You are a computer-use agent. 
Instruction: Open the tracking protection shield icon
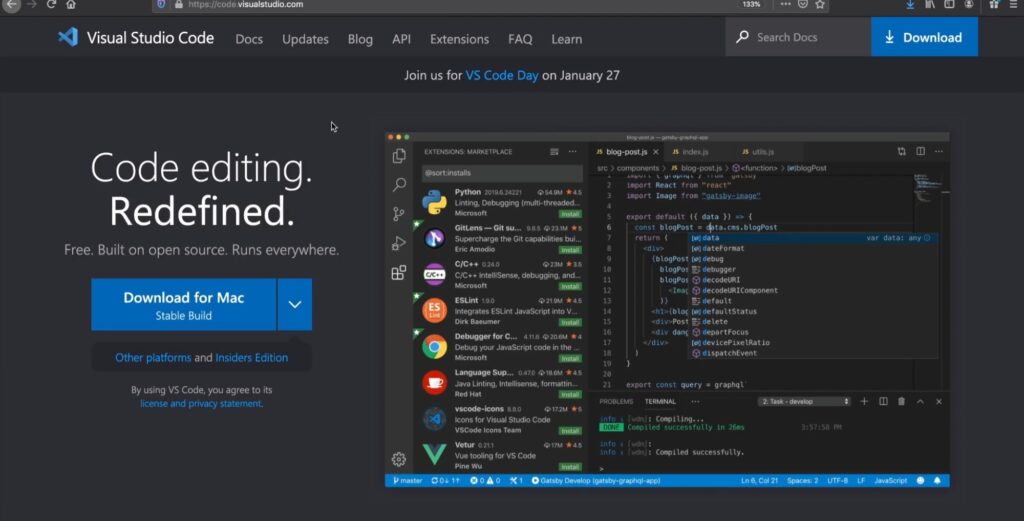161,5
